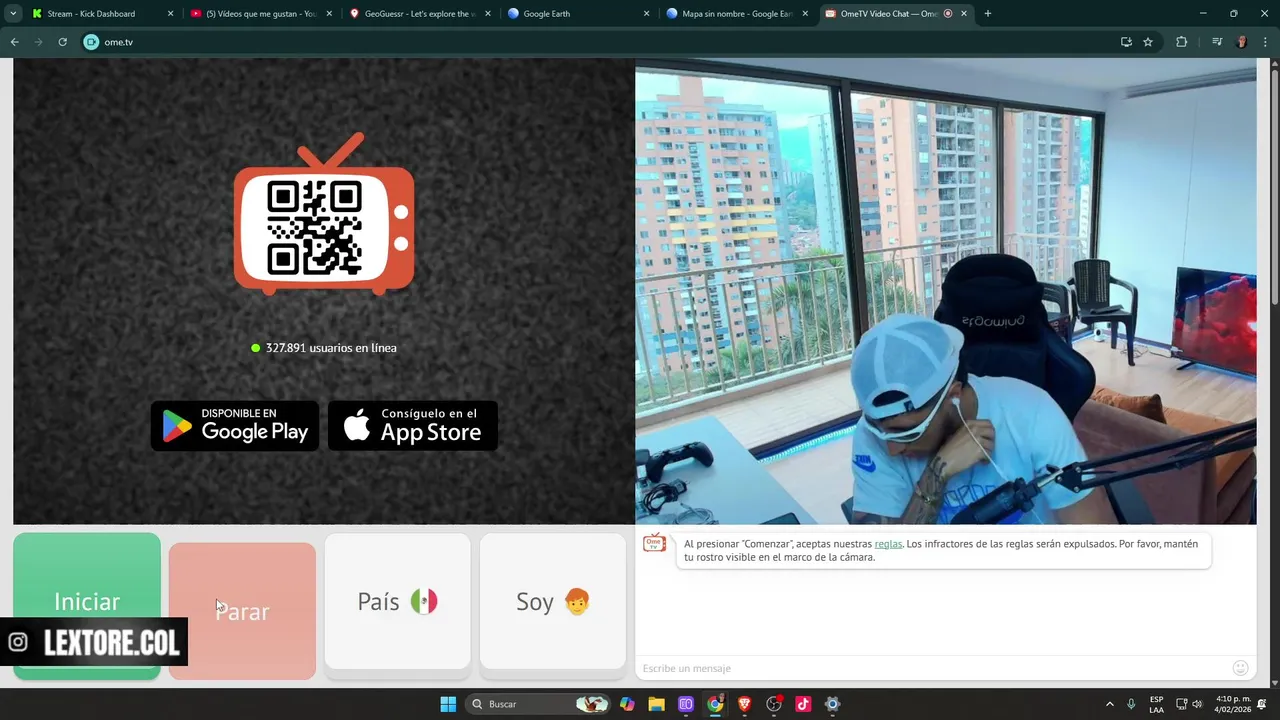
Task: Open Brave browser from the taskbar
Action: click(744, 704)
